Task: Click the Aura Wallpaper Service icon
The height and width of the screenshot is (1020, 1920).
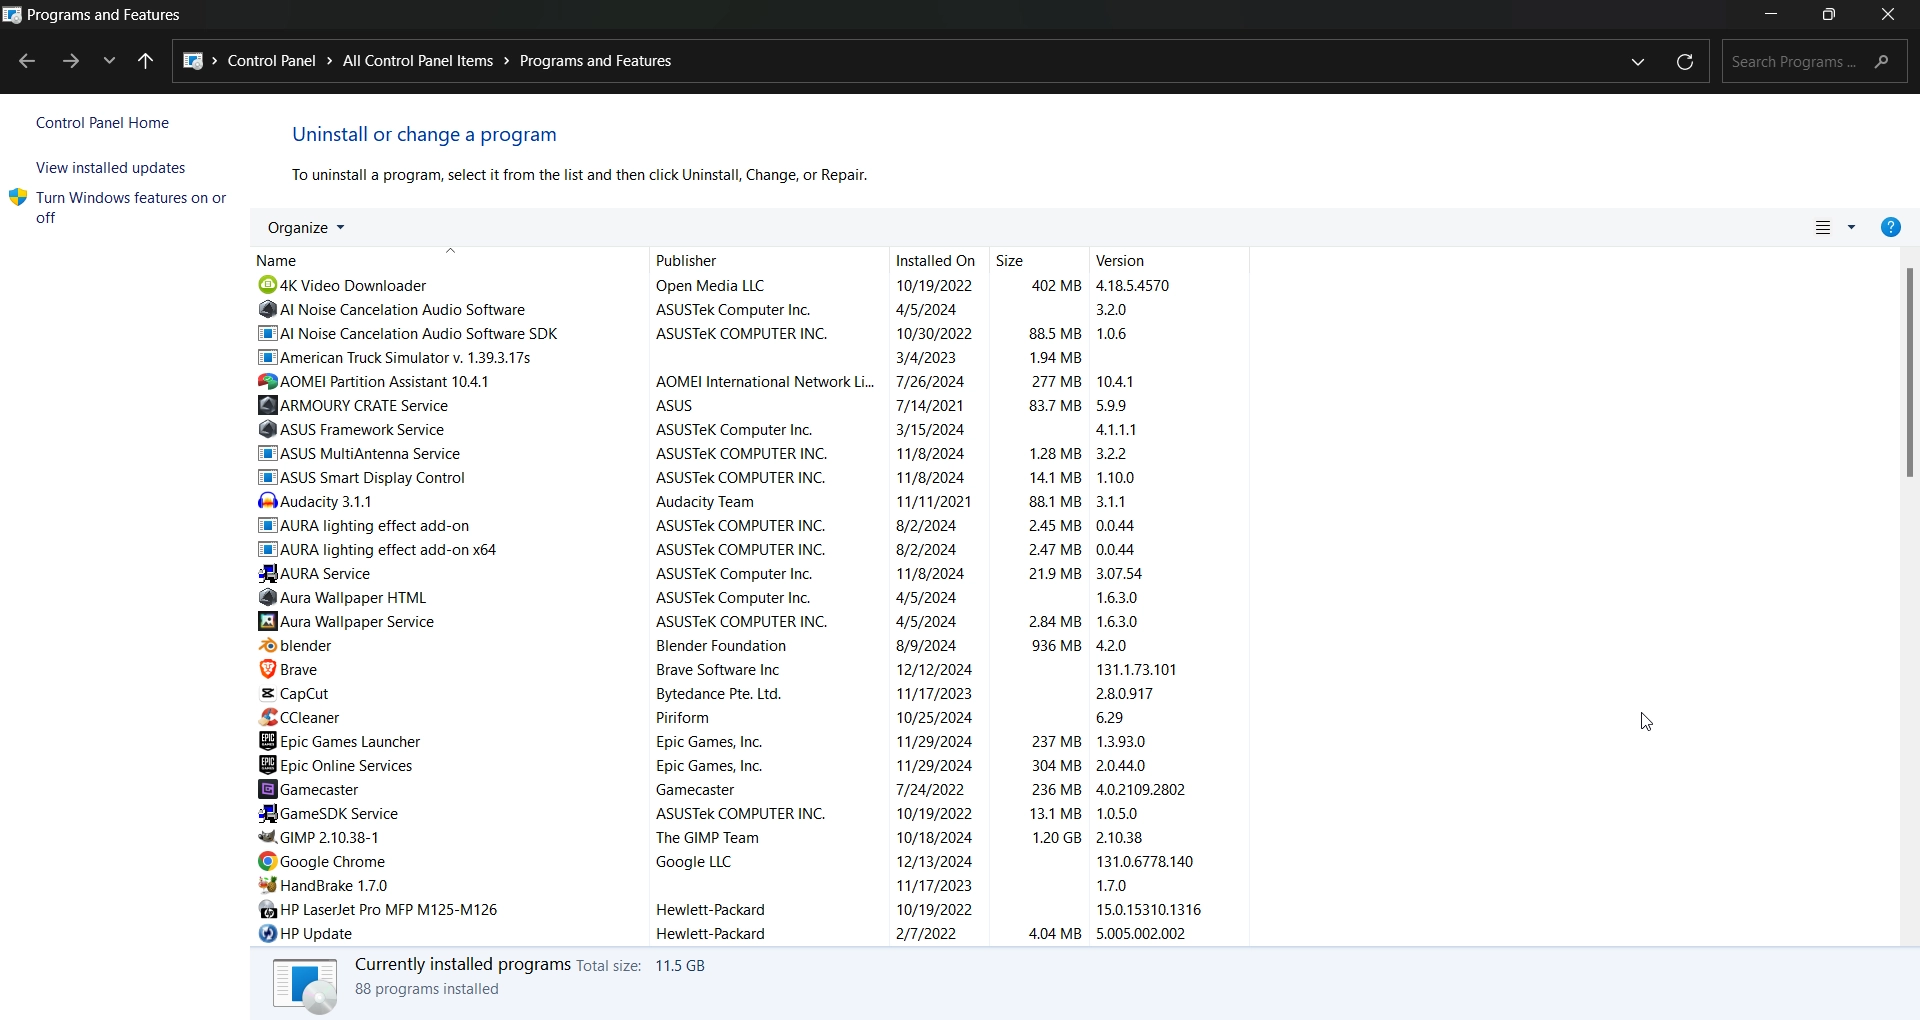Action: point(267,621)
